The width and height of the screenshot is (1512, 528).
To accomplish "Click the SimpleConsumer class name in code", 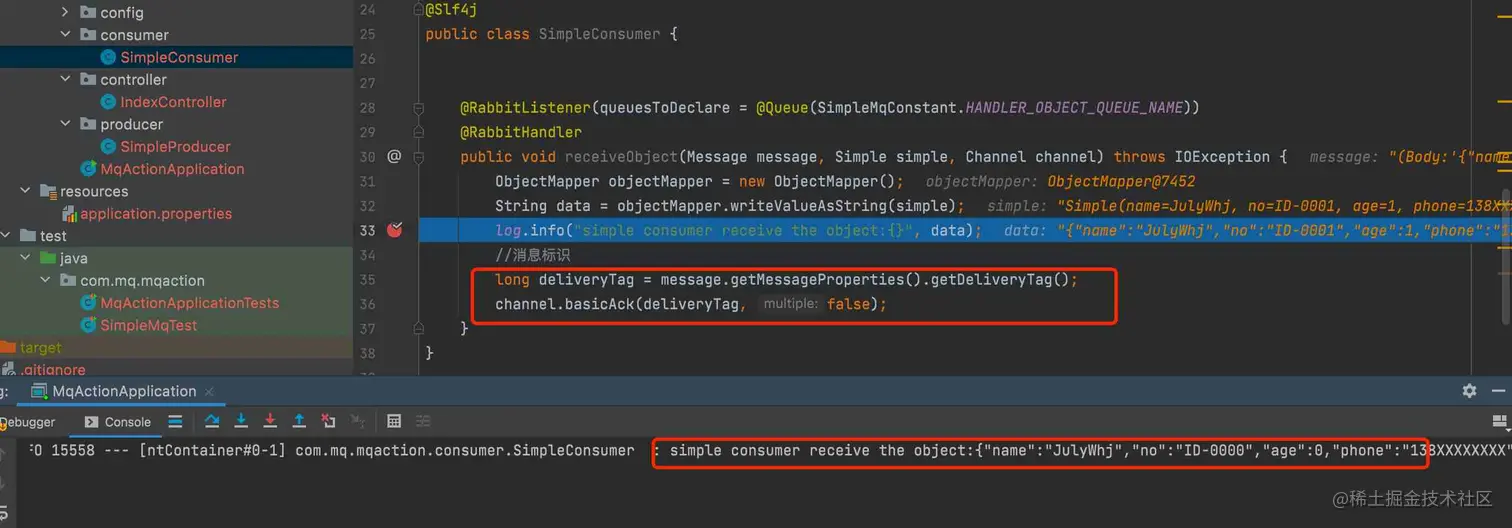I will (599, 34).
